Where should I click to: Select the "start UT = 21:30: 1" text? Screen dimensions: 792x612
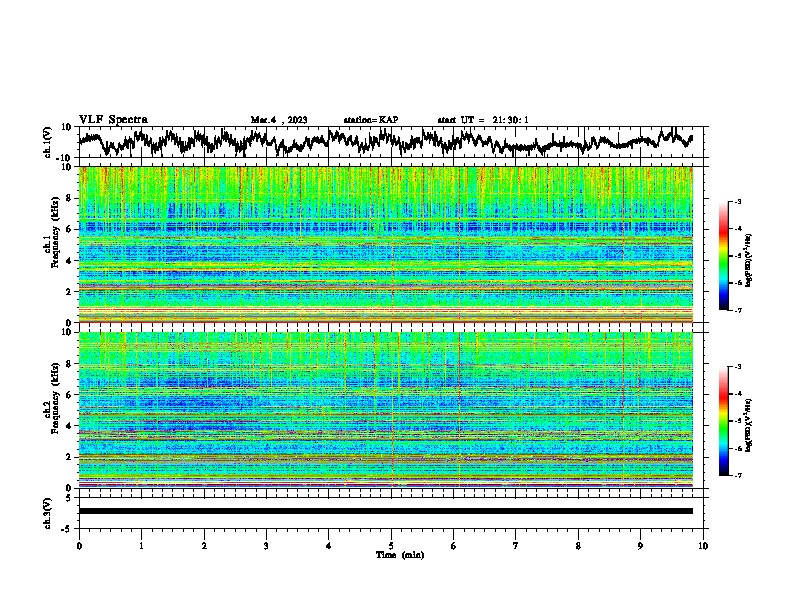483,120
